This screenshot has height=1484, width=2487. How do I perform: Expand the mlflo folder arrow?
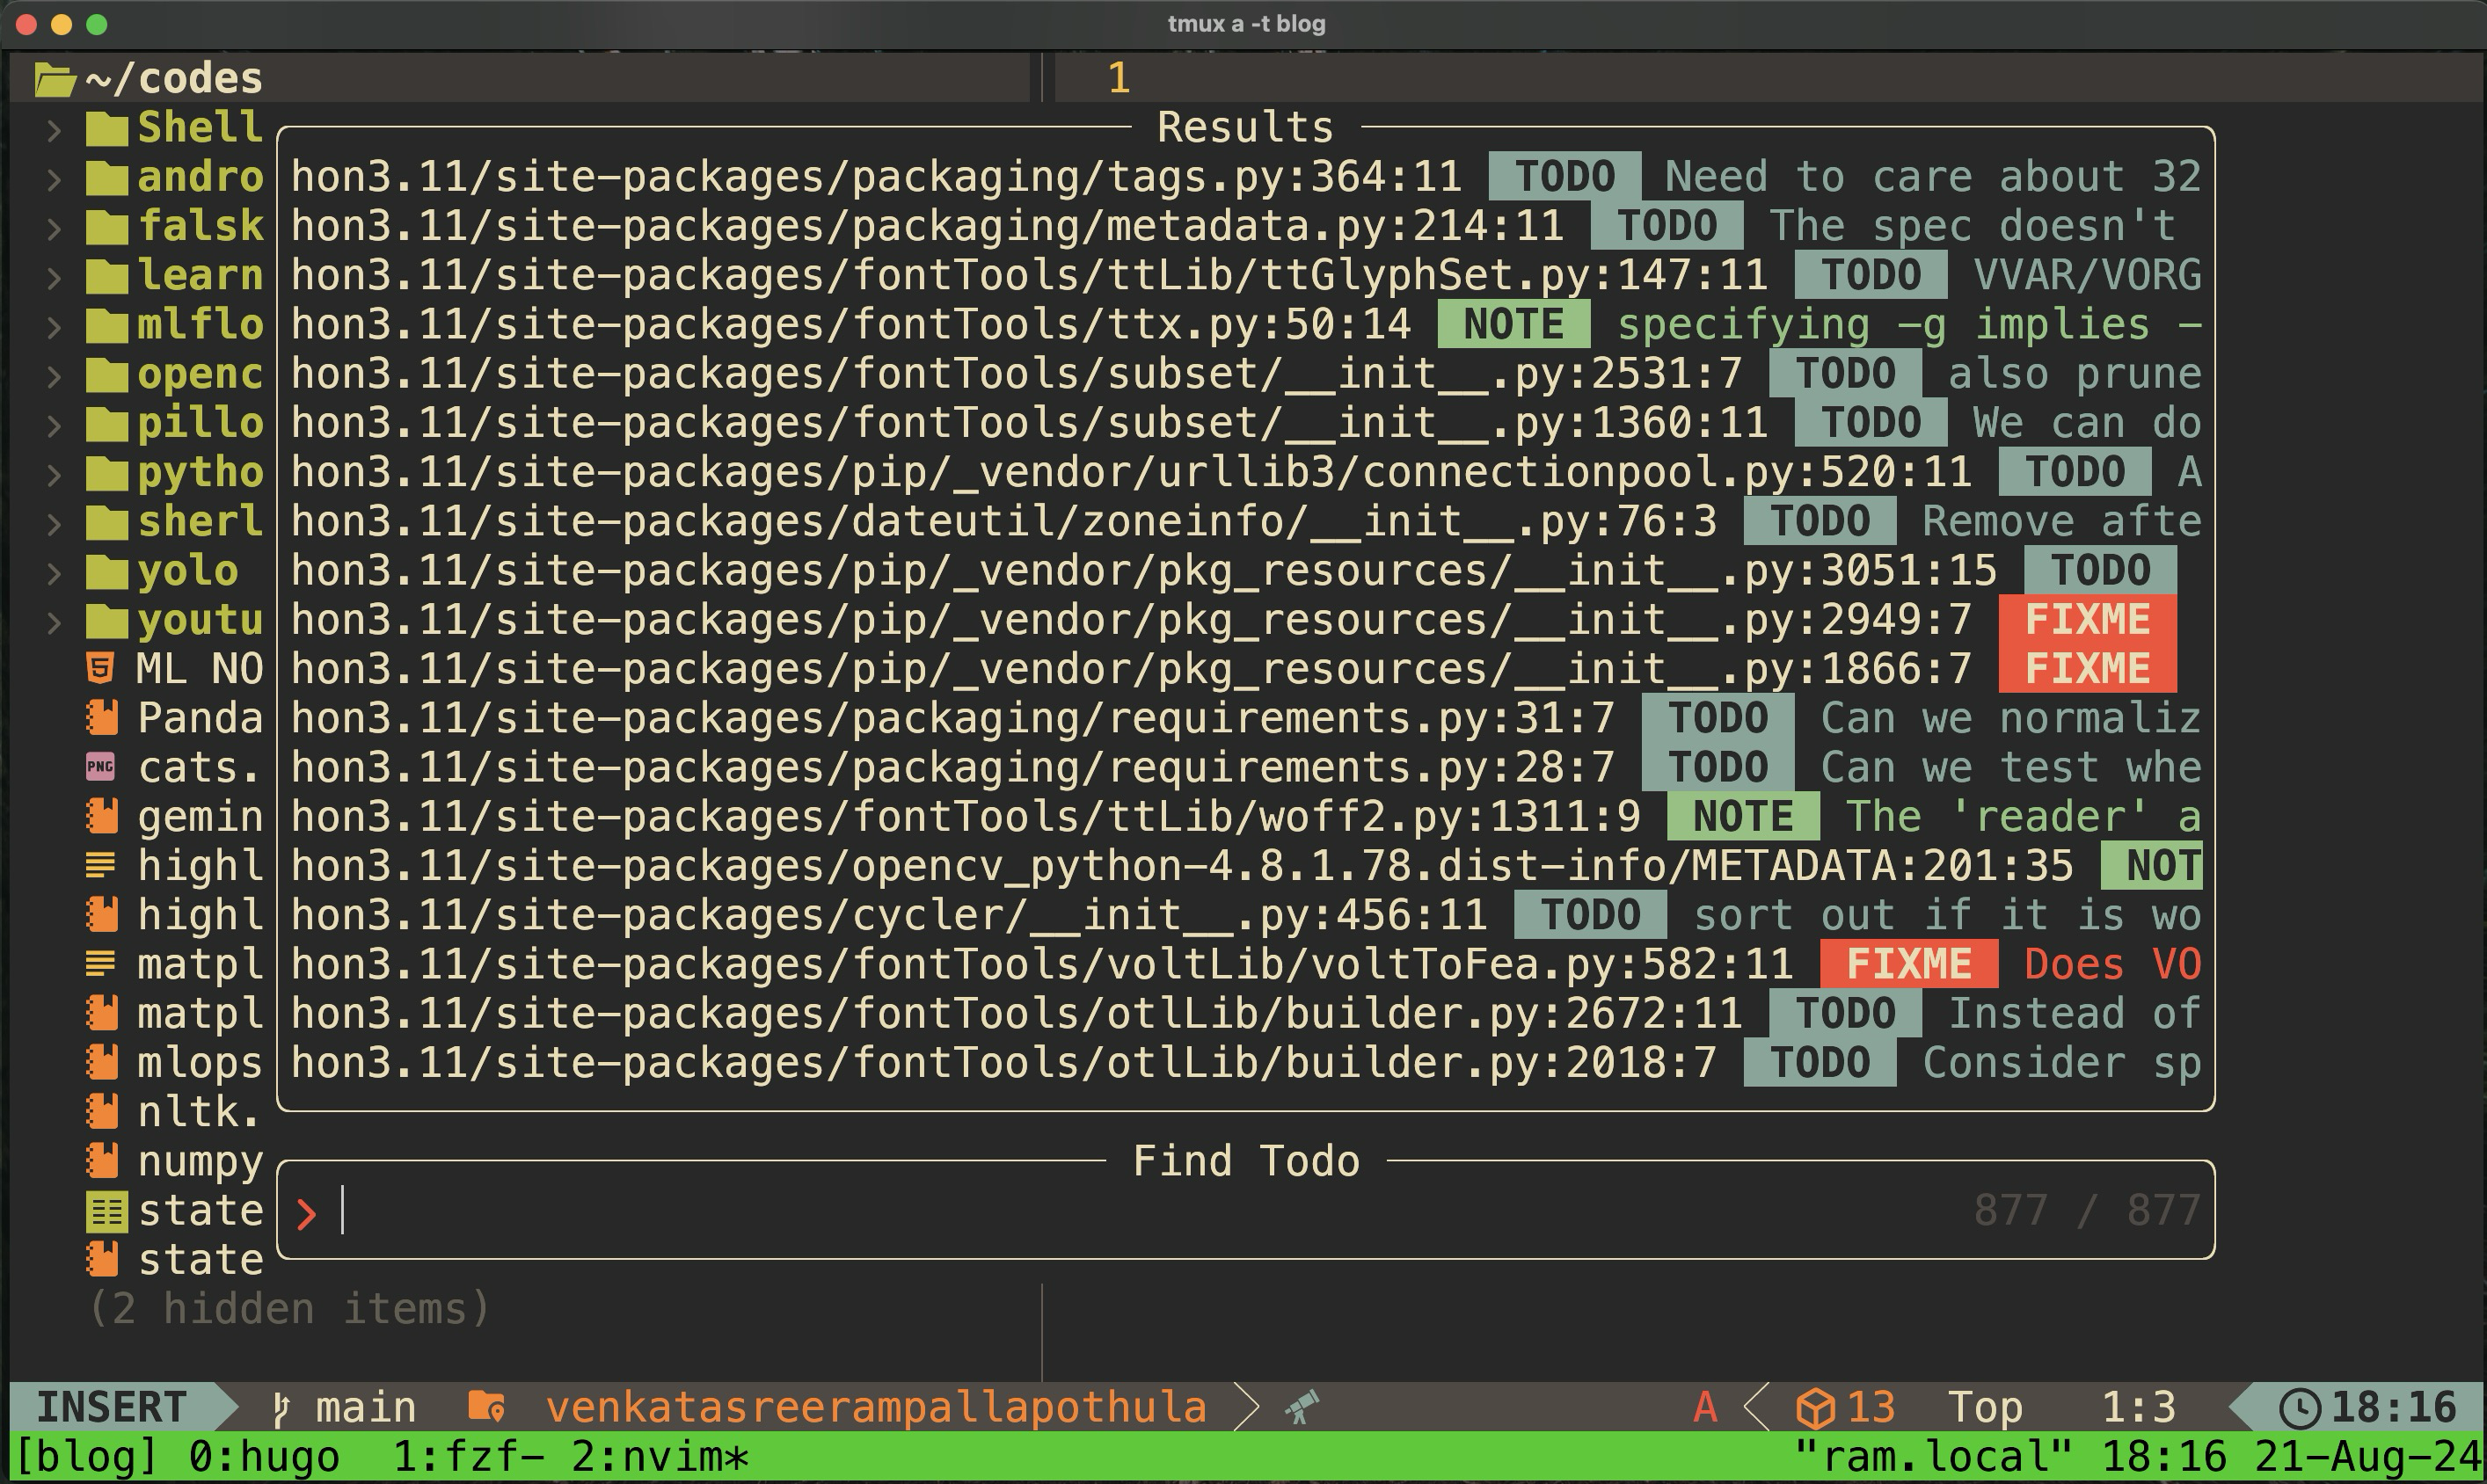54,326
